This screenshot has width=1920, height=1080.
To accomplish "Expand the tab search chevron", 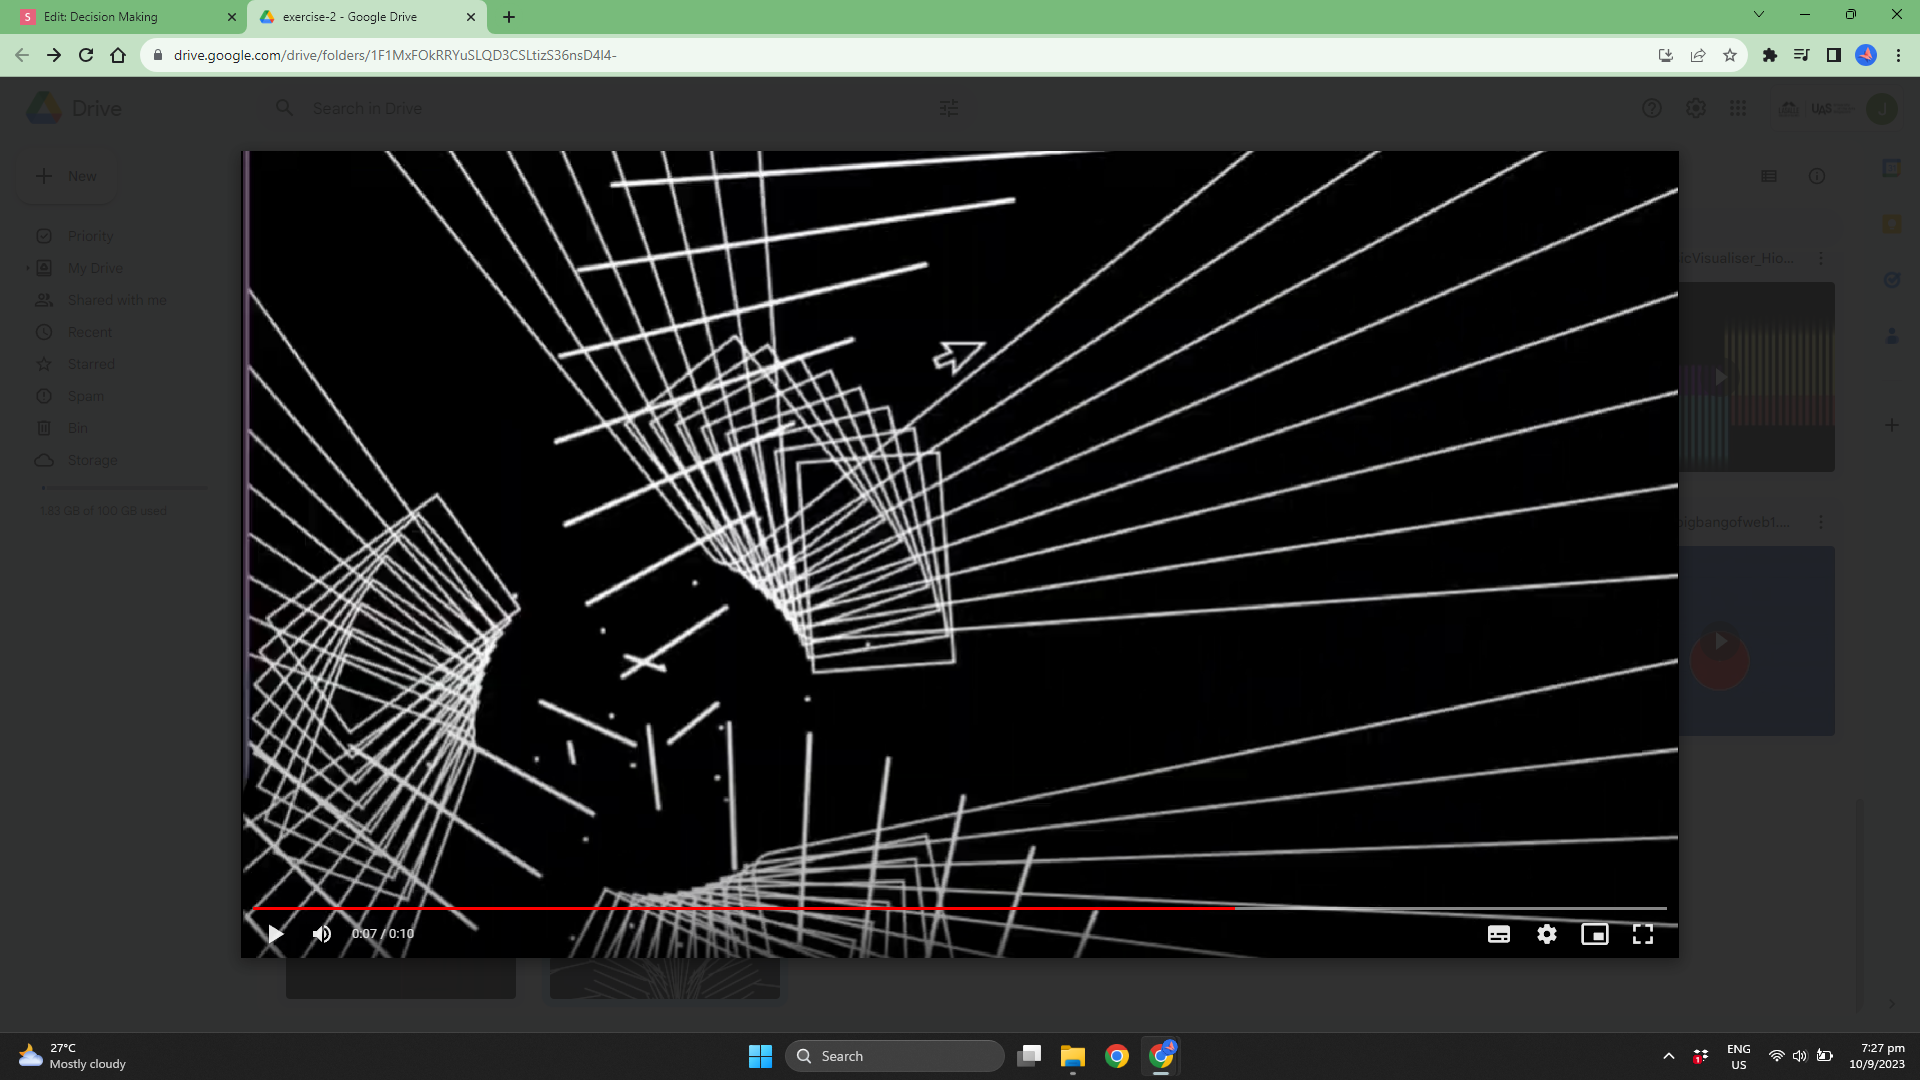I will 1758,14.
